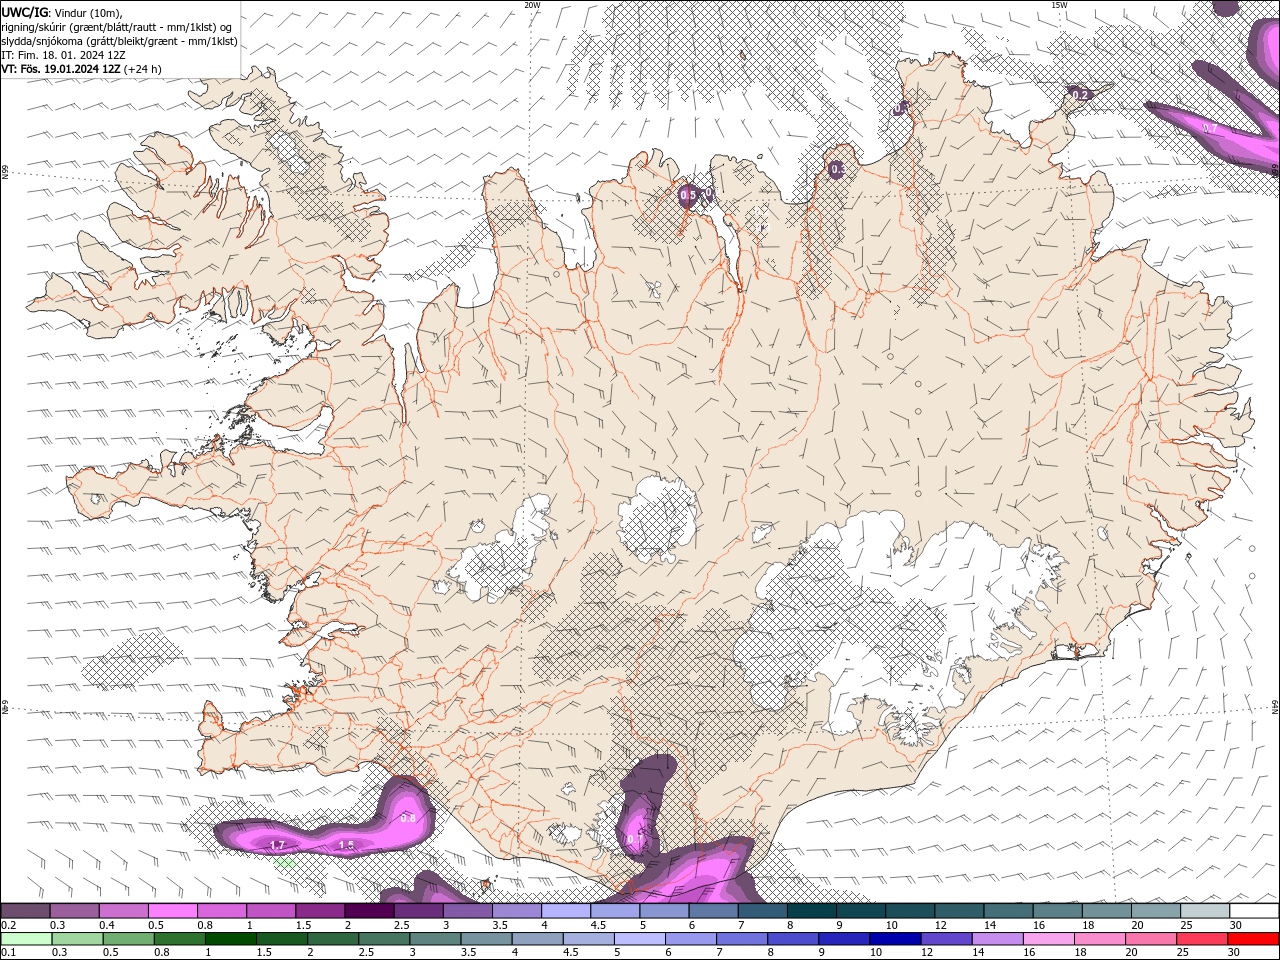Pick the dark purple 2 snow legend swatch
1280x960 pixels.
(x=370, y=911)
